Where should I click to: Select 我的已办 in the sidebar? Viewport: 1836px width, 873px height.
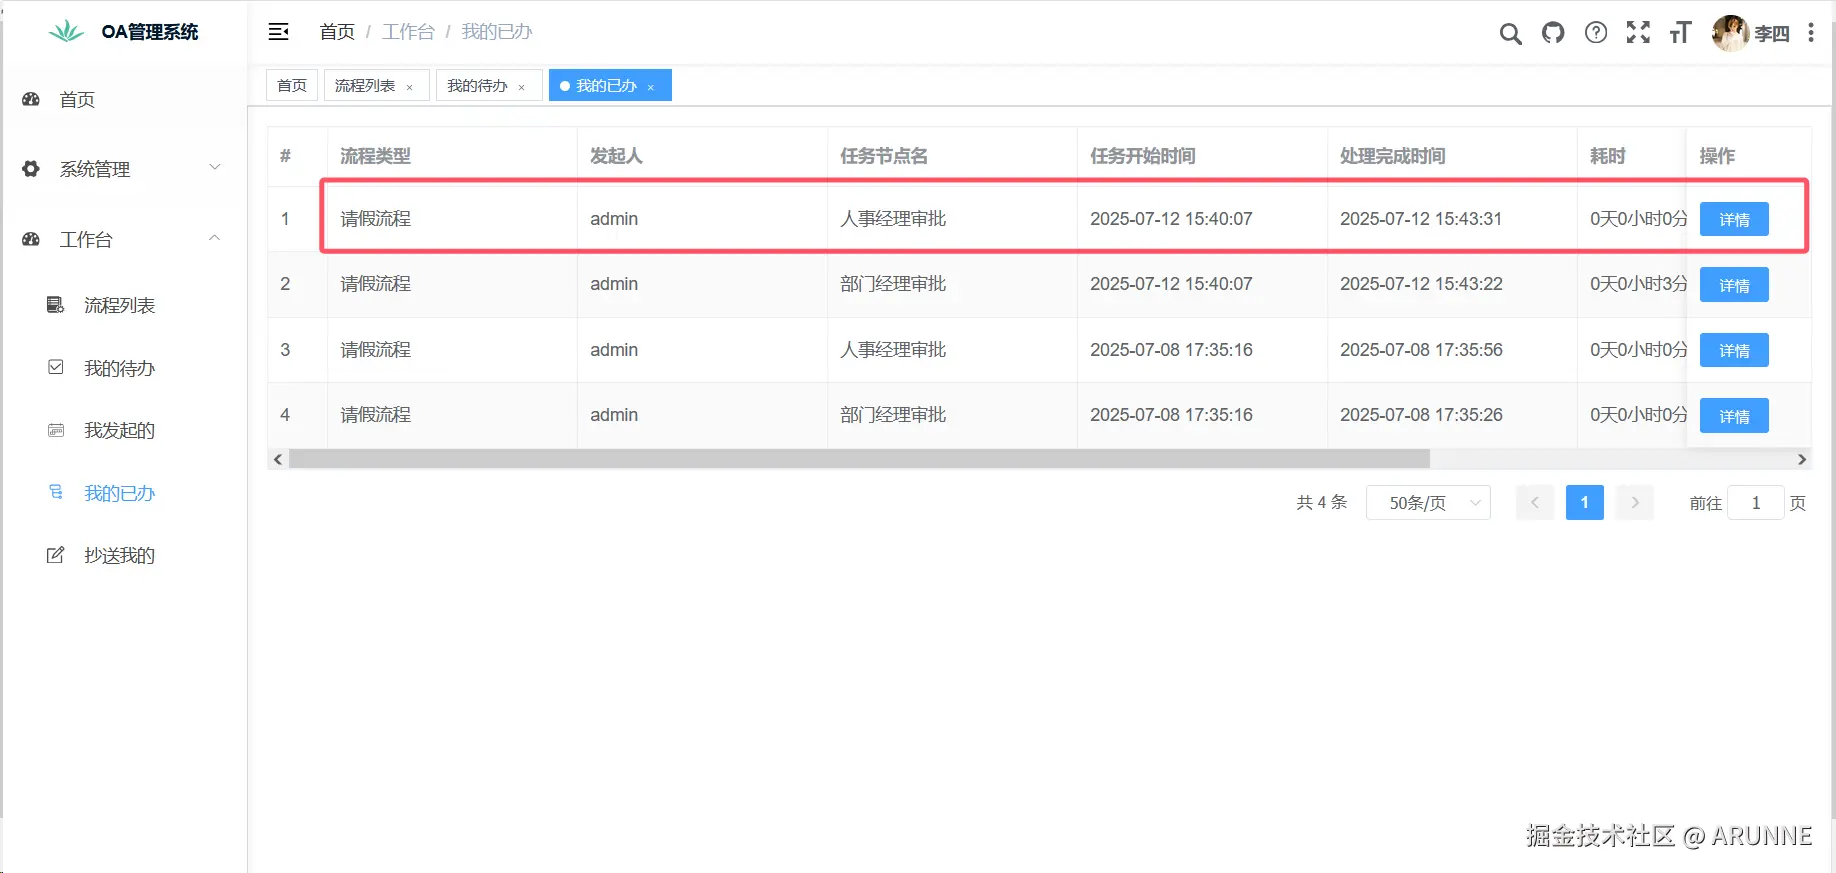124,493
